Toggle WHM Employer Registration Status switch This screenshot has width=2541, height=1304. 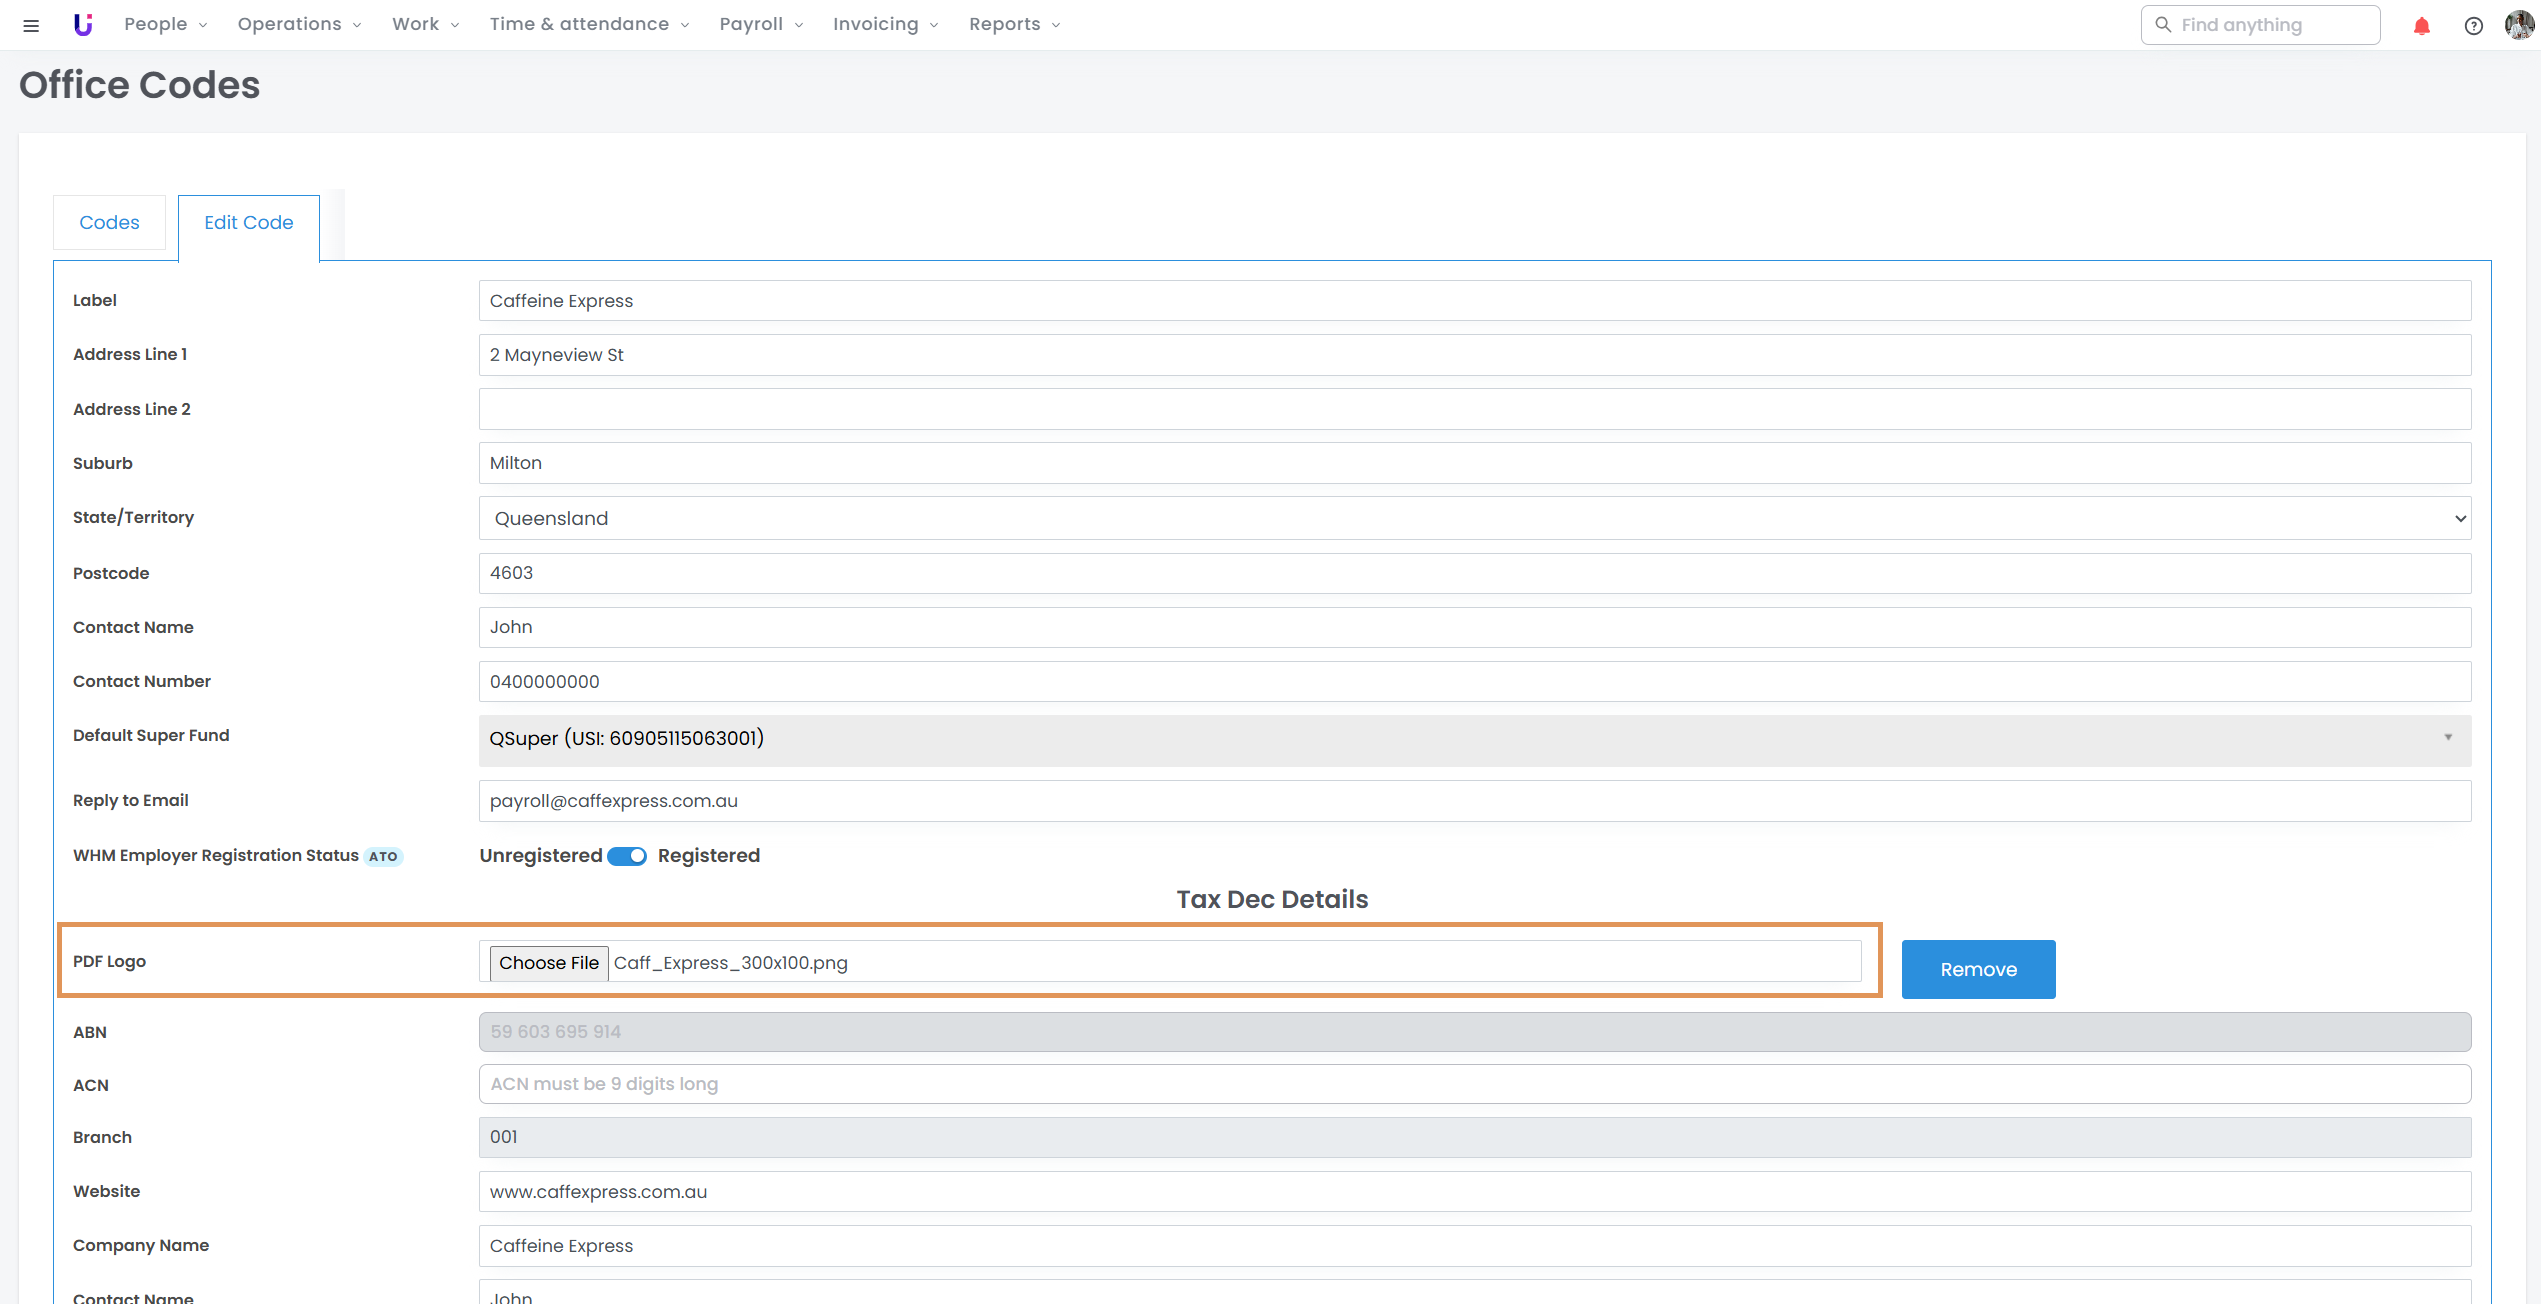pos(628,856)
